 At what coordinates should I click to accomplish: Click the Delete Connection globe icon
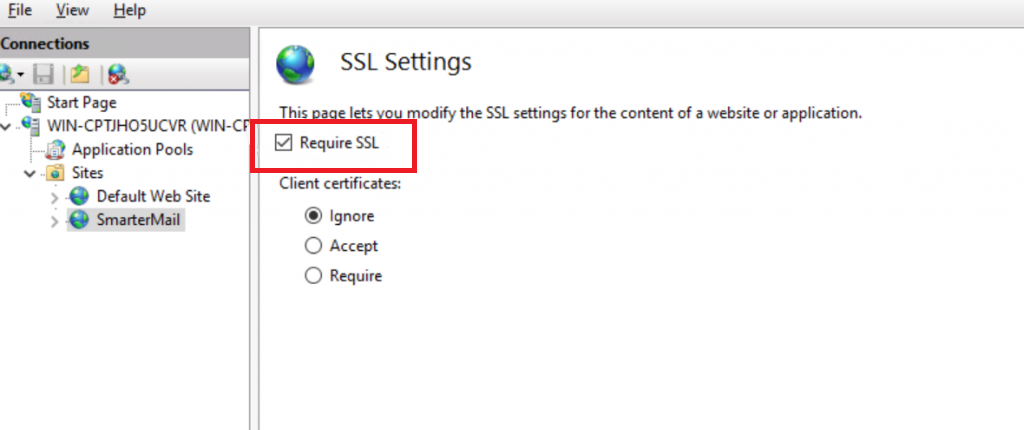coord(118,74)
